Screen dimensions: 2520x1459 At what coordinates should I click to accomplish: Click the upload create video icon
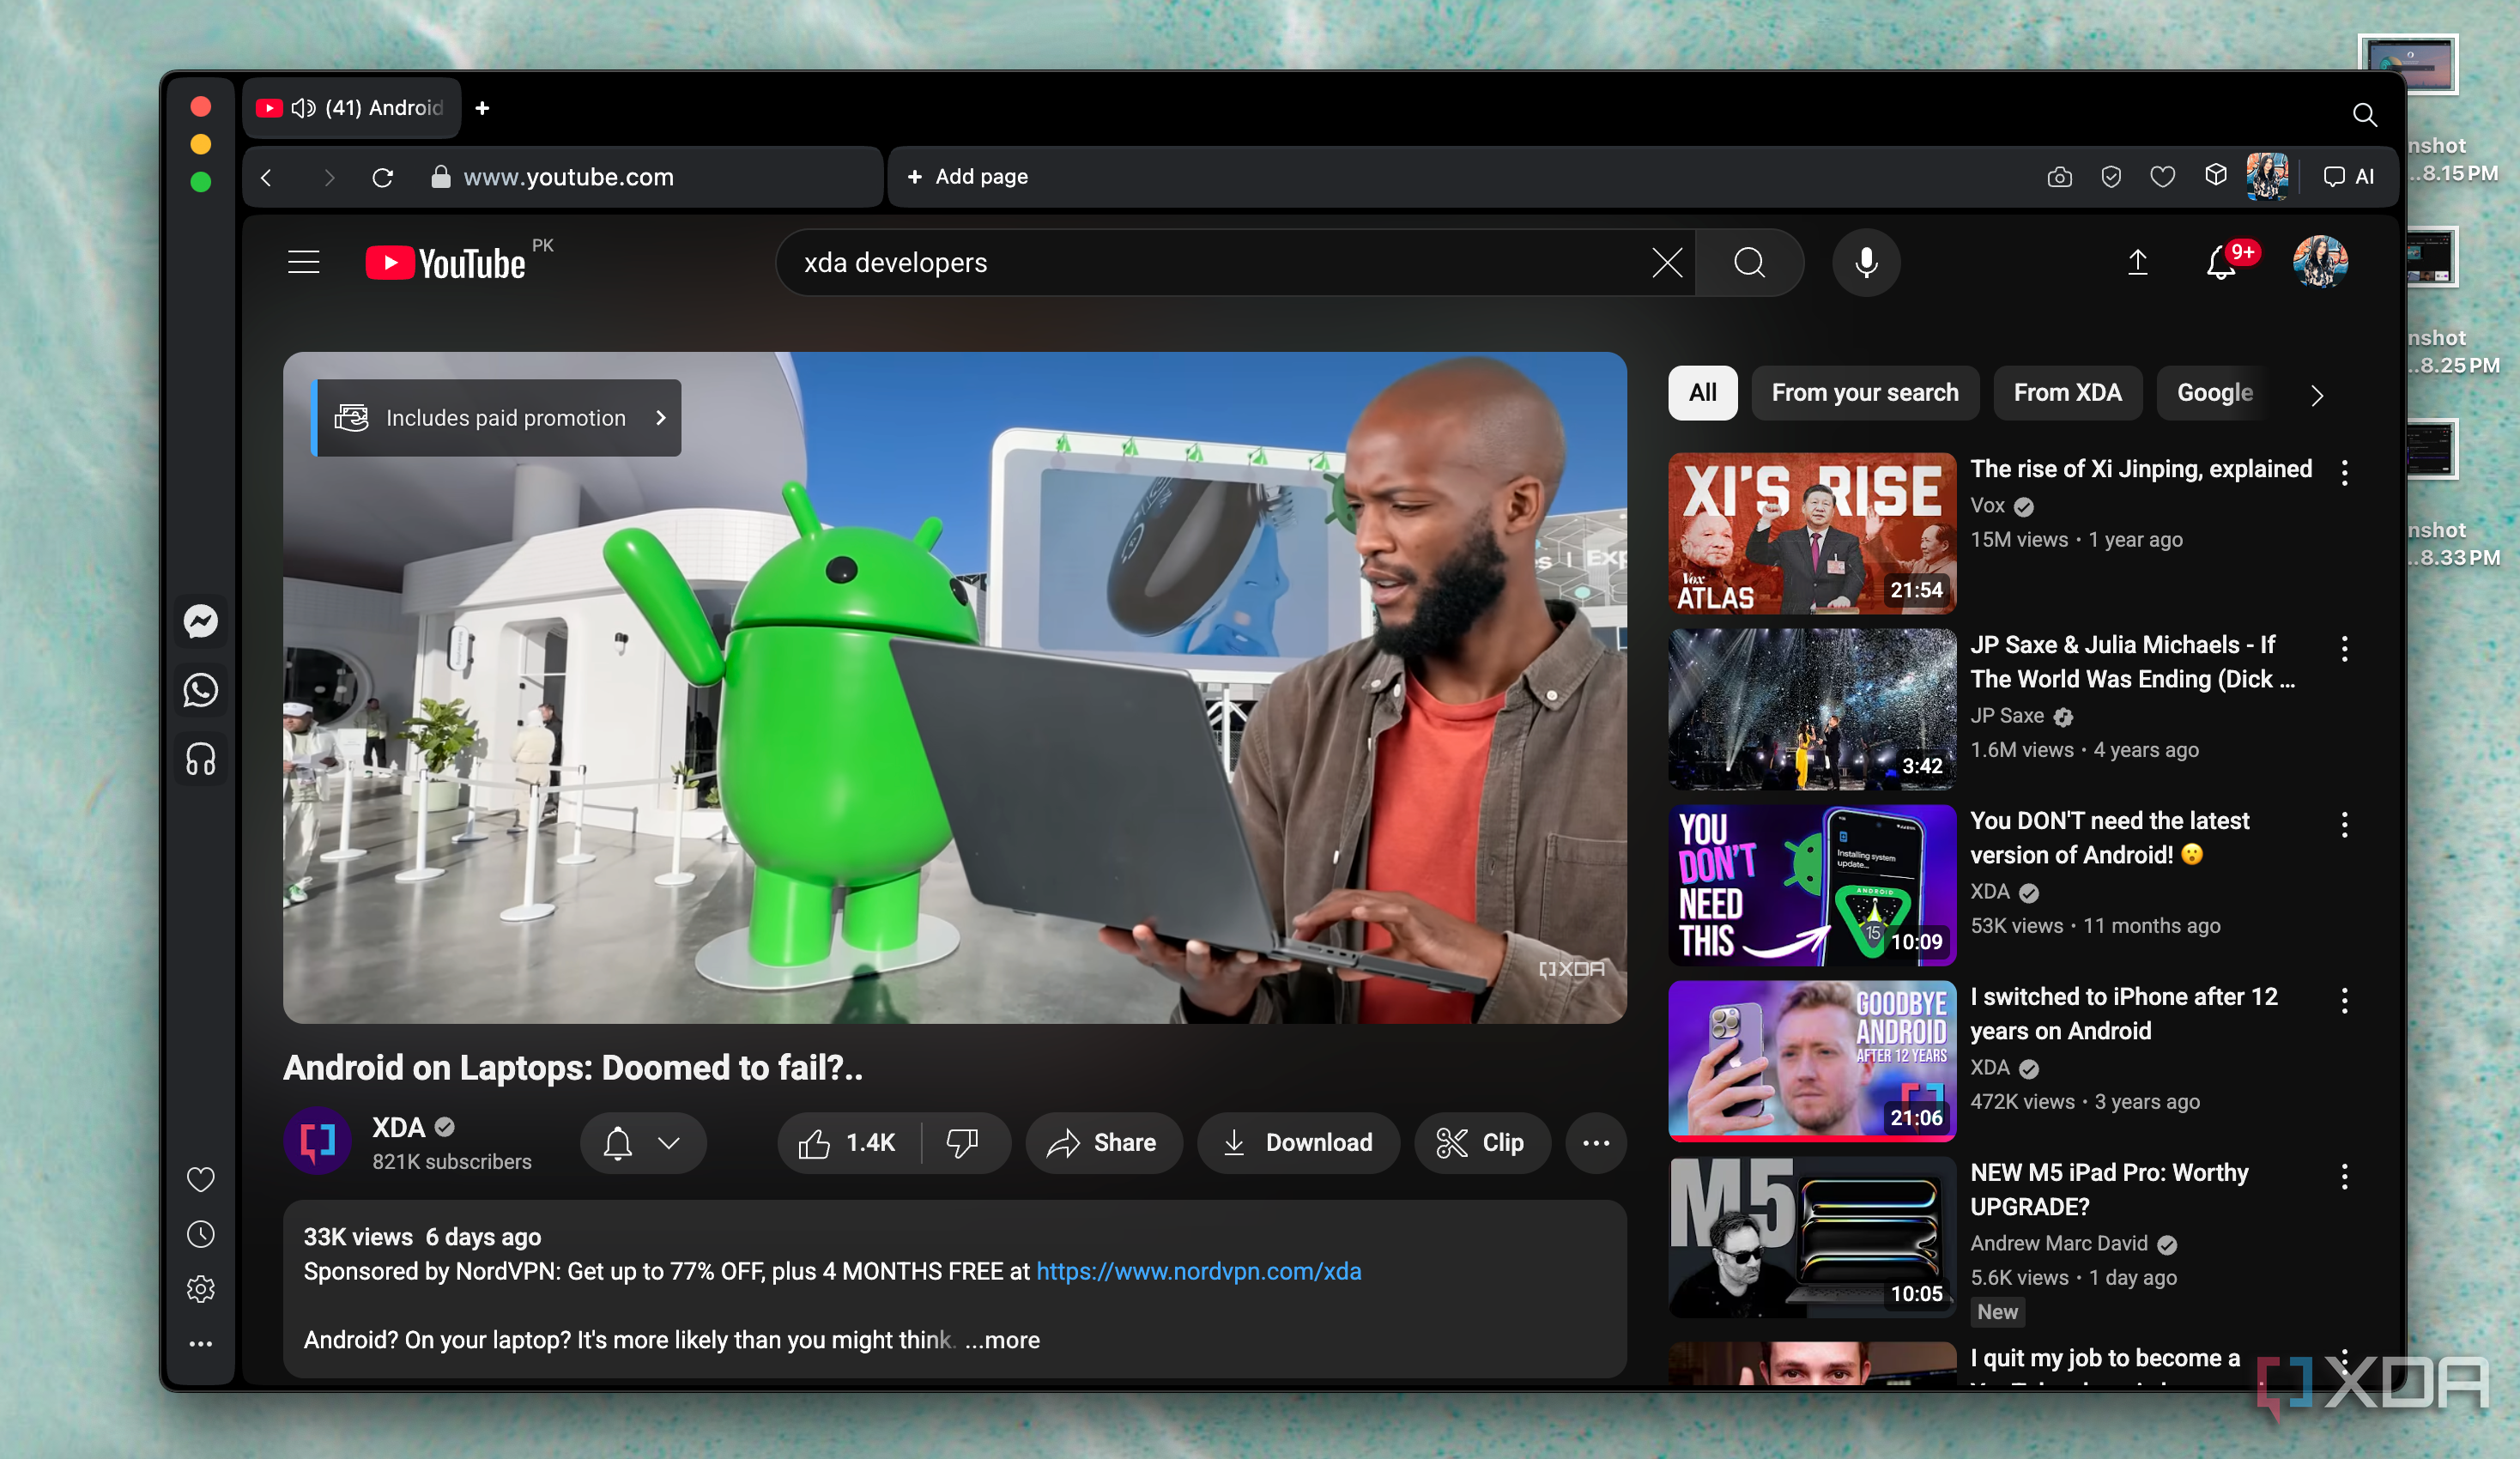click(2138, 262)
